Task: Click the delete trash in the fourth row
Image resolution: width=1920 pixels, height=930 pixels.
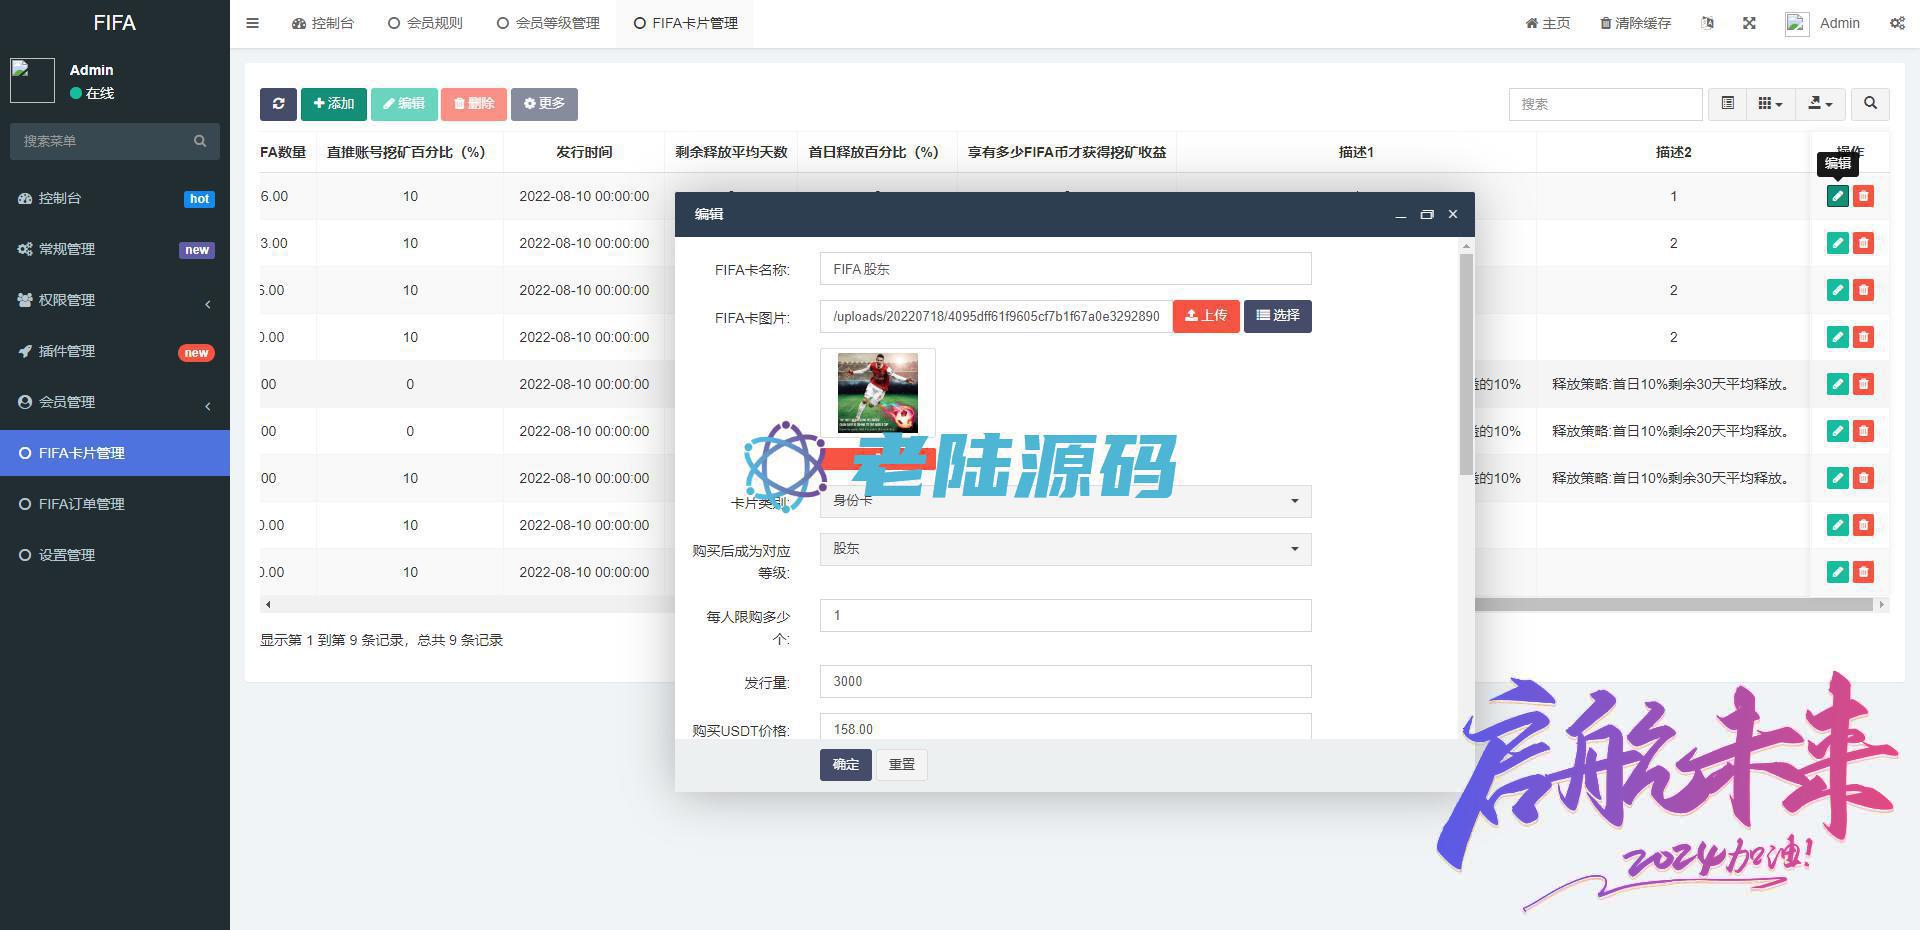Action: tap(1863, 337)
